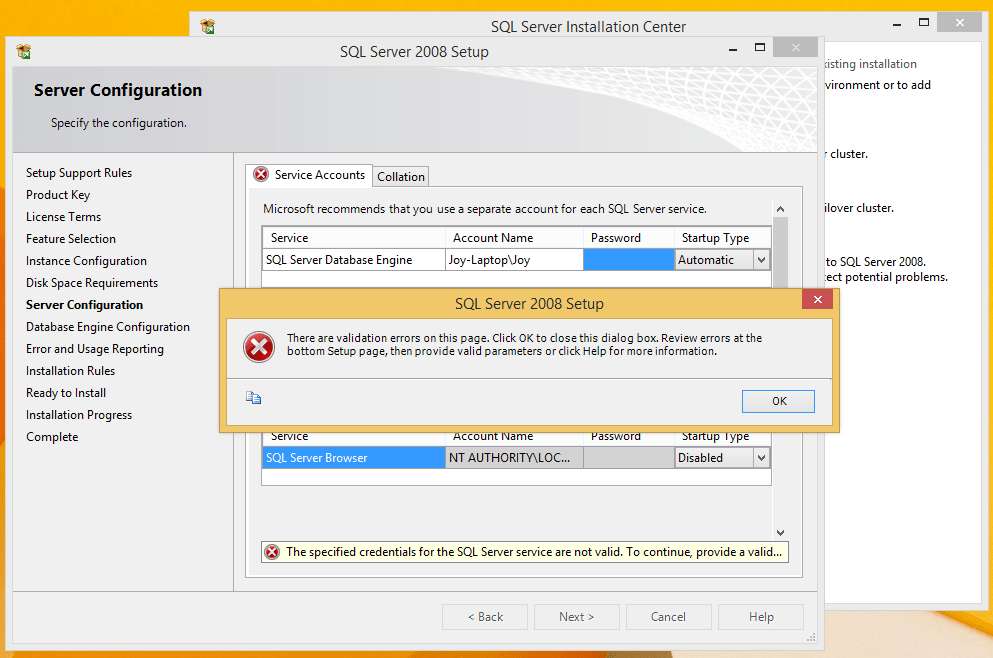The width and height of the screenshot is (993, 658).
Task: Click the red error icon in dialog
Action: pos(259,347)
